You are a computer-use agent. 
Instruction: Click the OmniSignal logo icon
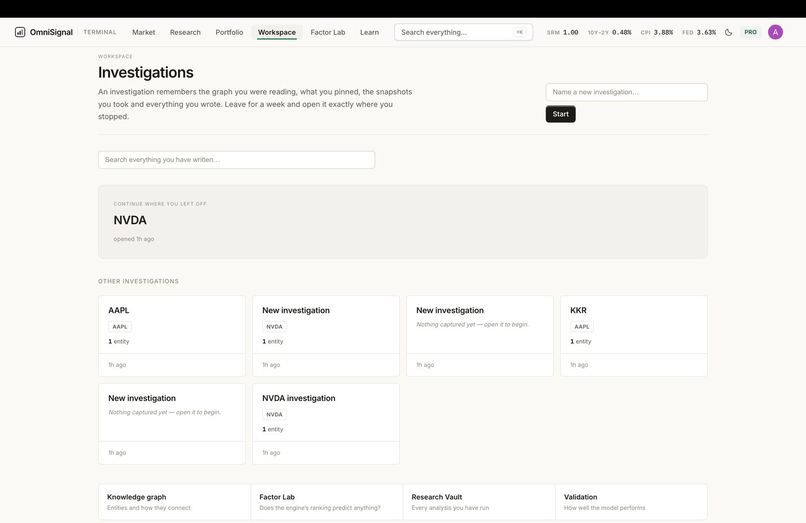20,32
